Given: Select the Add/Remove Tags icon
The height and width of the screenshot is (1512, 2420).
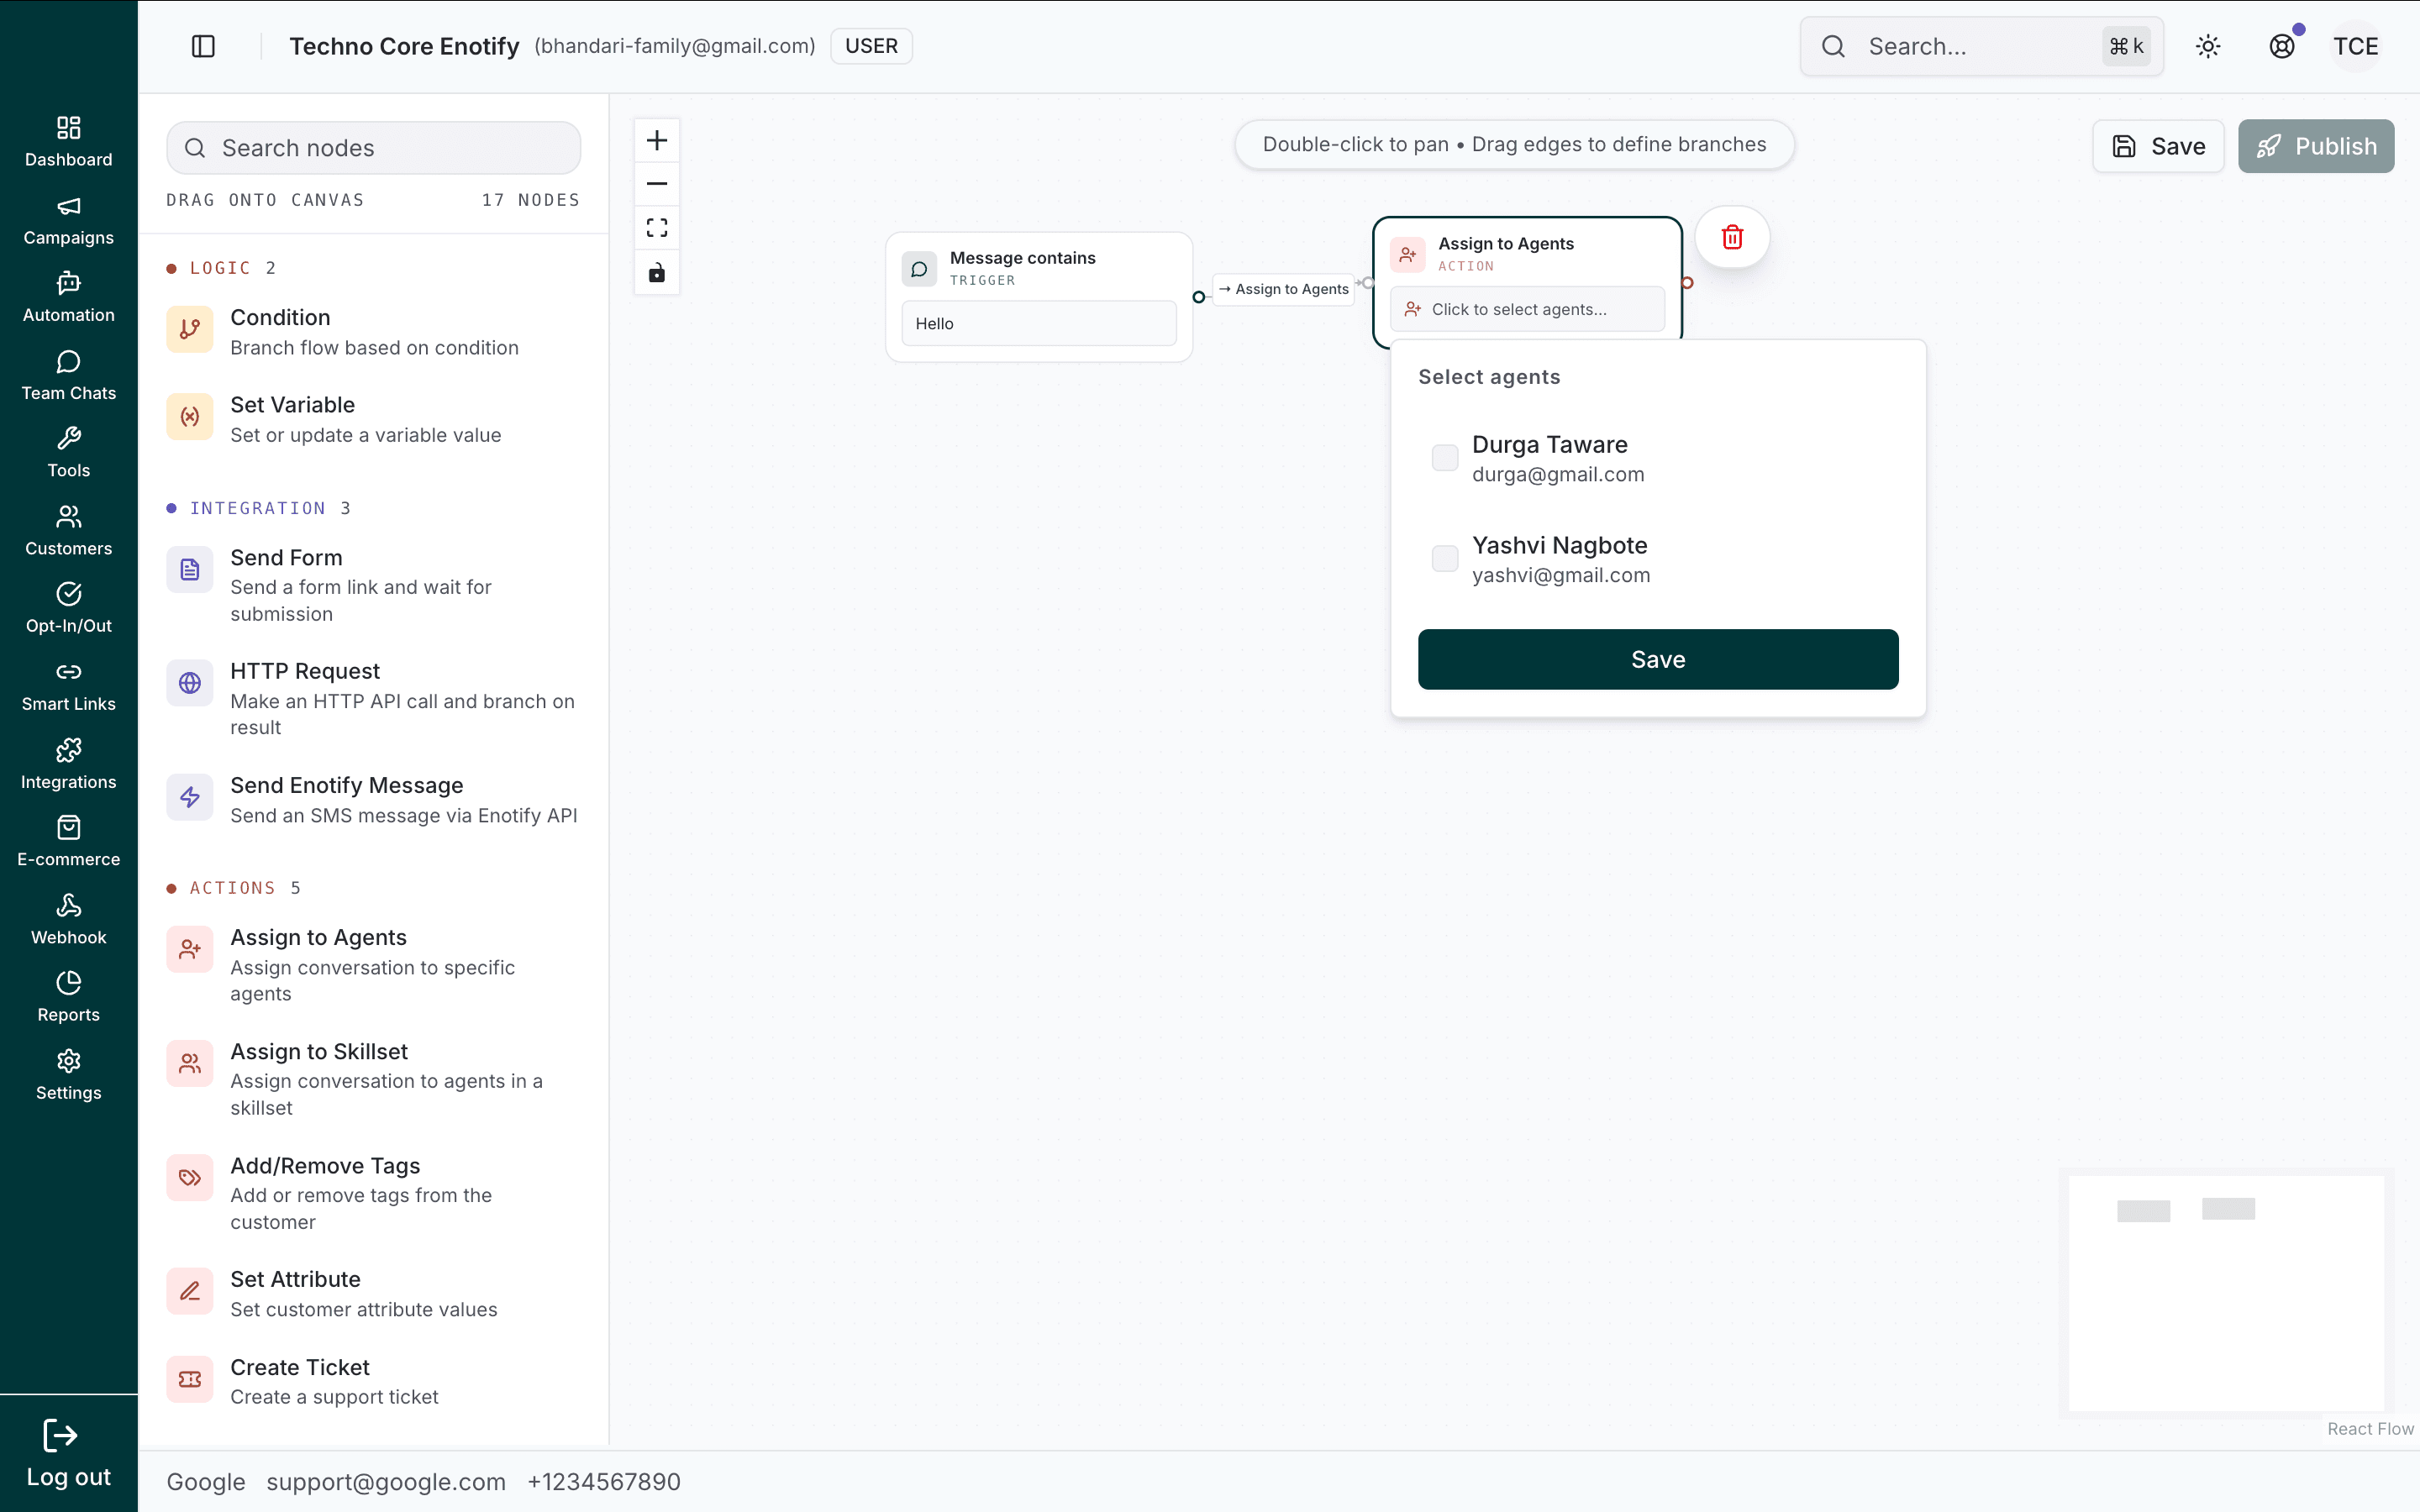Looking at the screenshot, I should [x=190, y=1178].
